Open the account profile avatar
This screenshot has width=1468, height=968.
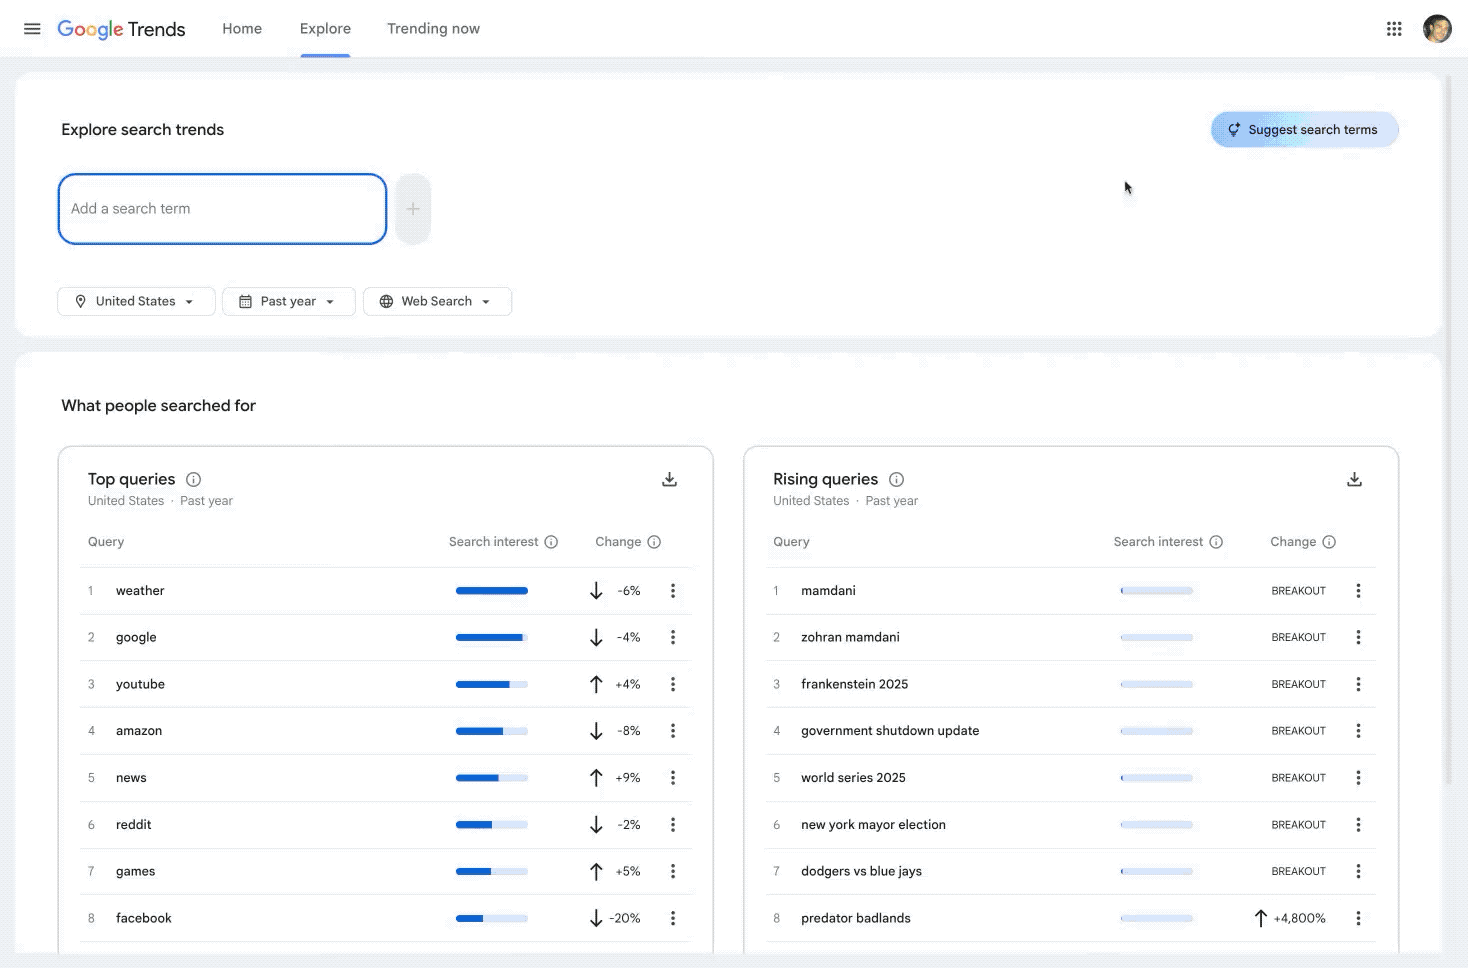point(1437,29)
